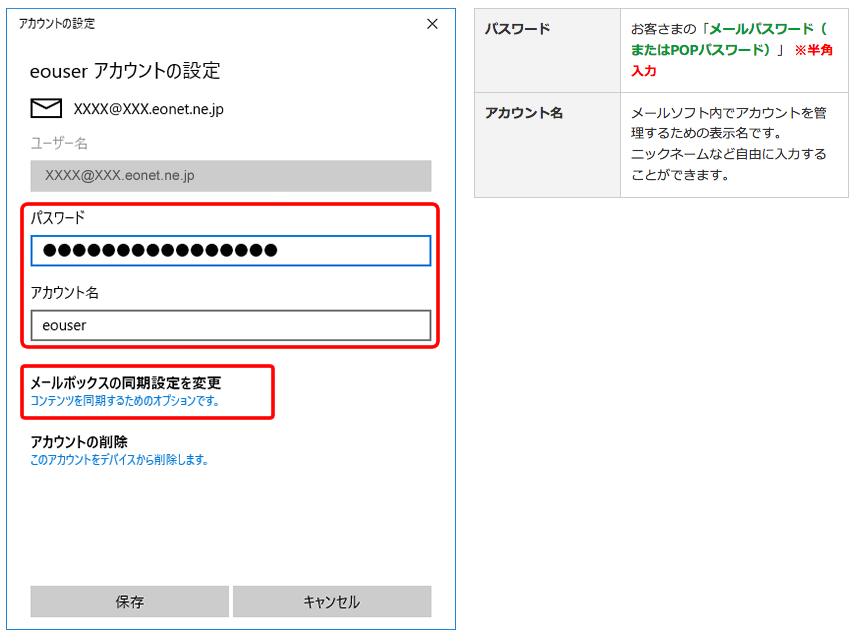The width and height of the screenshot is (861, 643).
Task: Click the email address beside the envelope
Action: tap(148, 109)
